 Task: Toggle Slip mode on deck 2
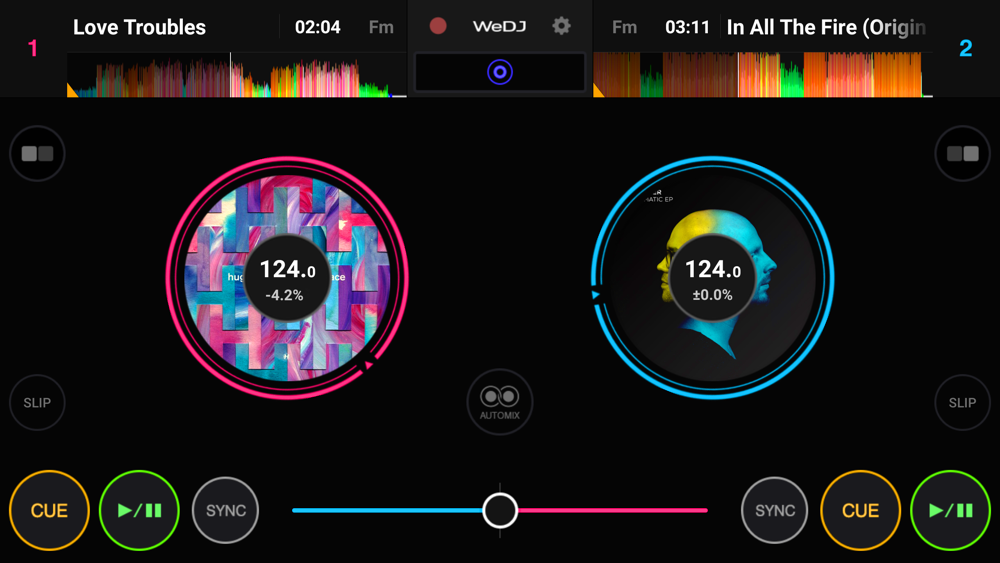click(962, 402)
